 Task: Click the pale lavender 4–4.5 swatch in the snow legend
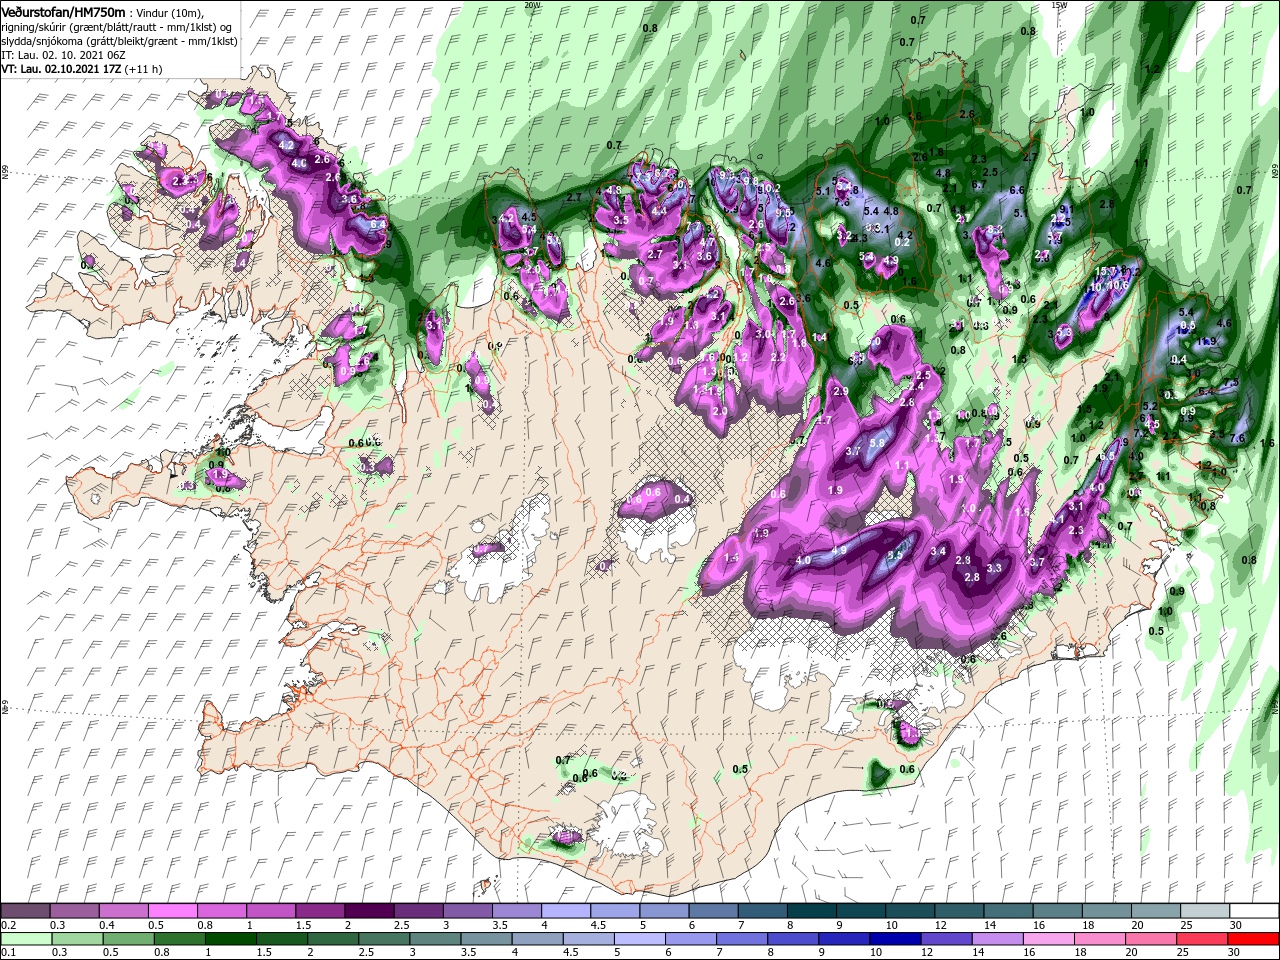(564, 911)
